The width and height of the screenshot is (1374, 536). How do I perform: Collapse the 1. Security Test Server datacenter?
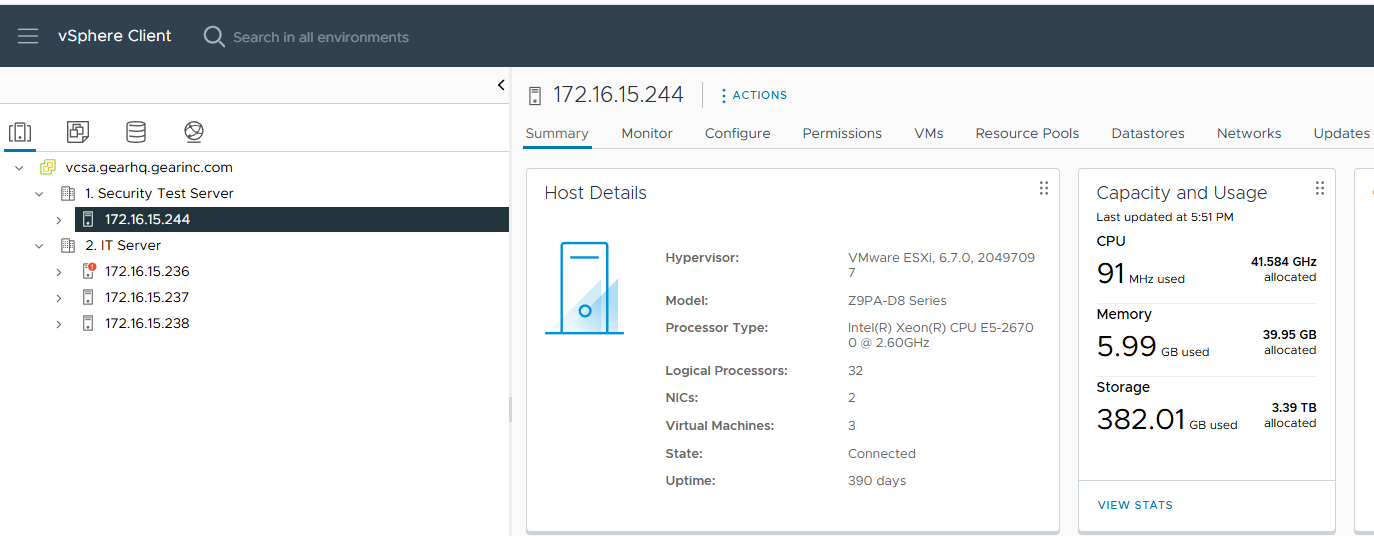tap(39, 194)
